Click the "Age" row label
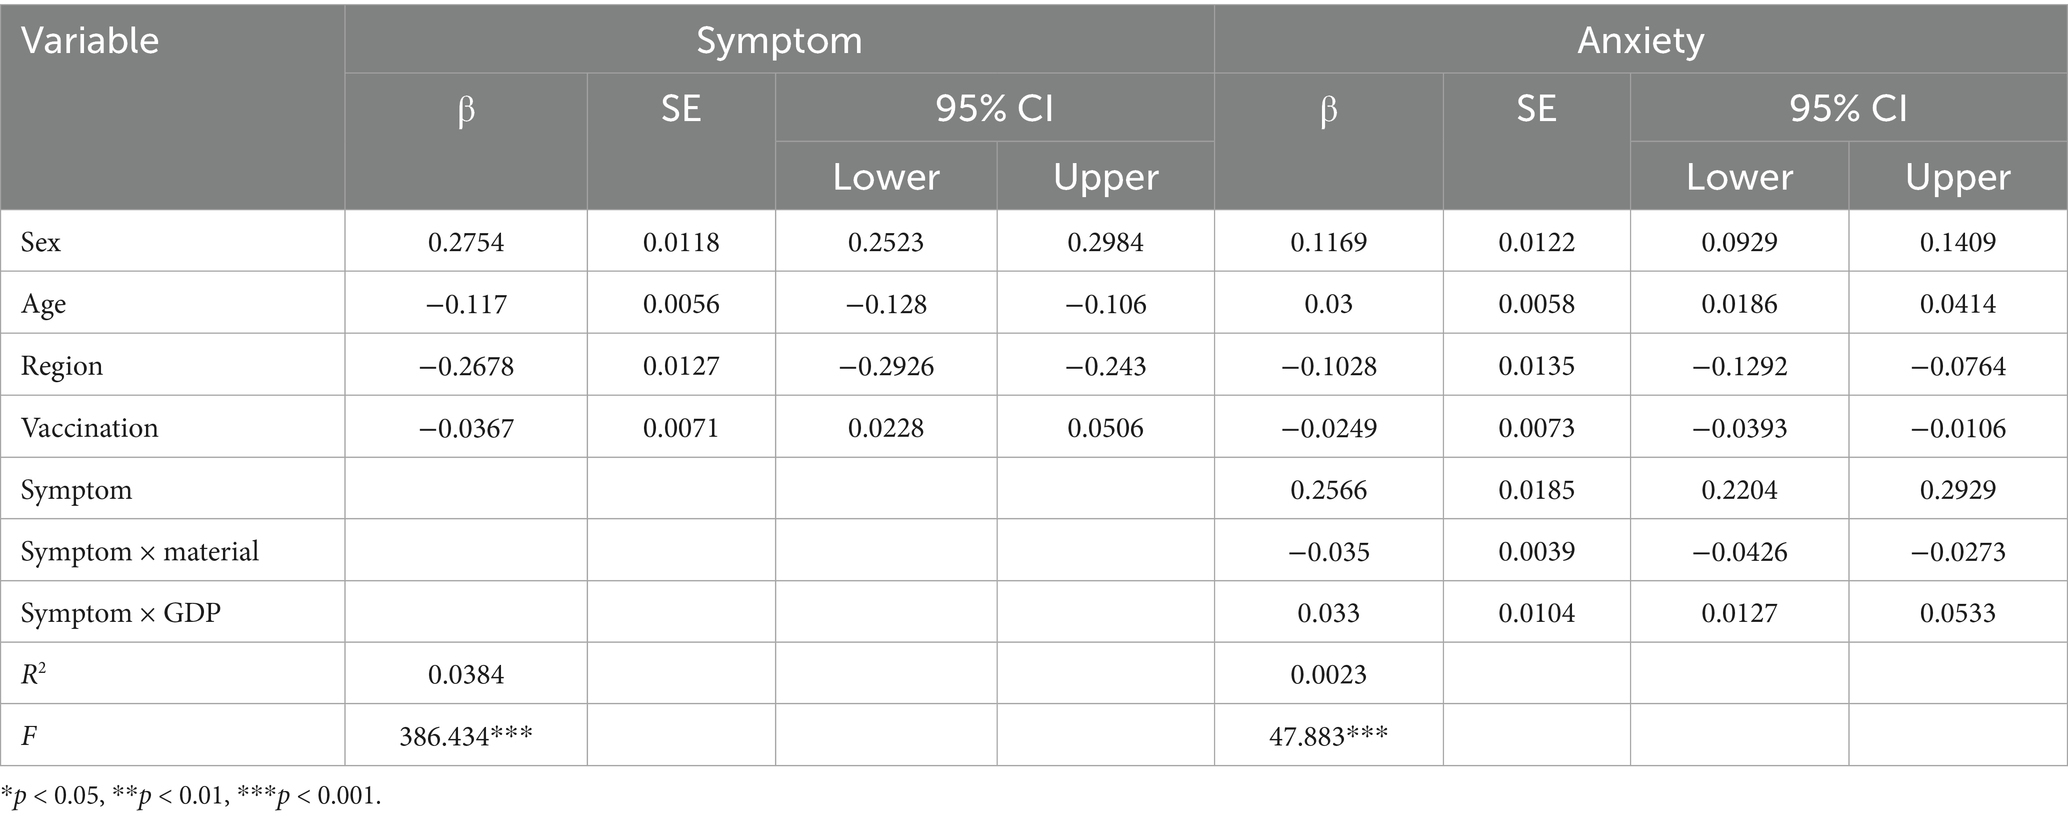The image size is (2068, 820). pyautogui.click(x=43, y=304)
